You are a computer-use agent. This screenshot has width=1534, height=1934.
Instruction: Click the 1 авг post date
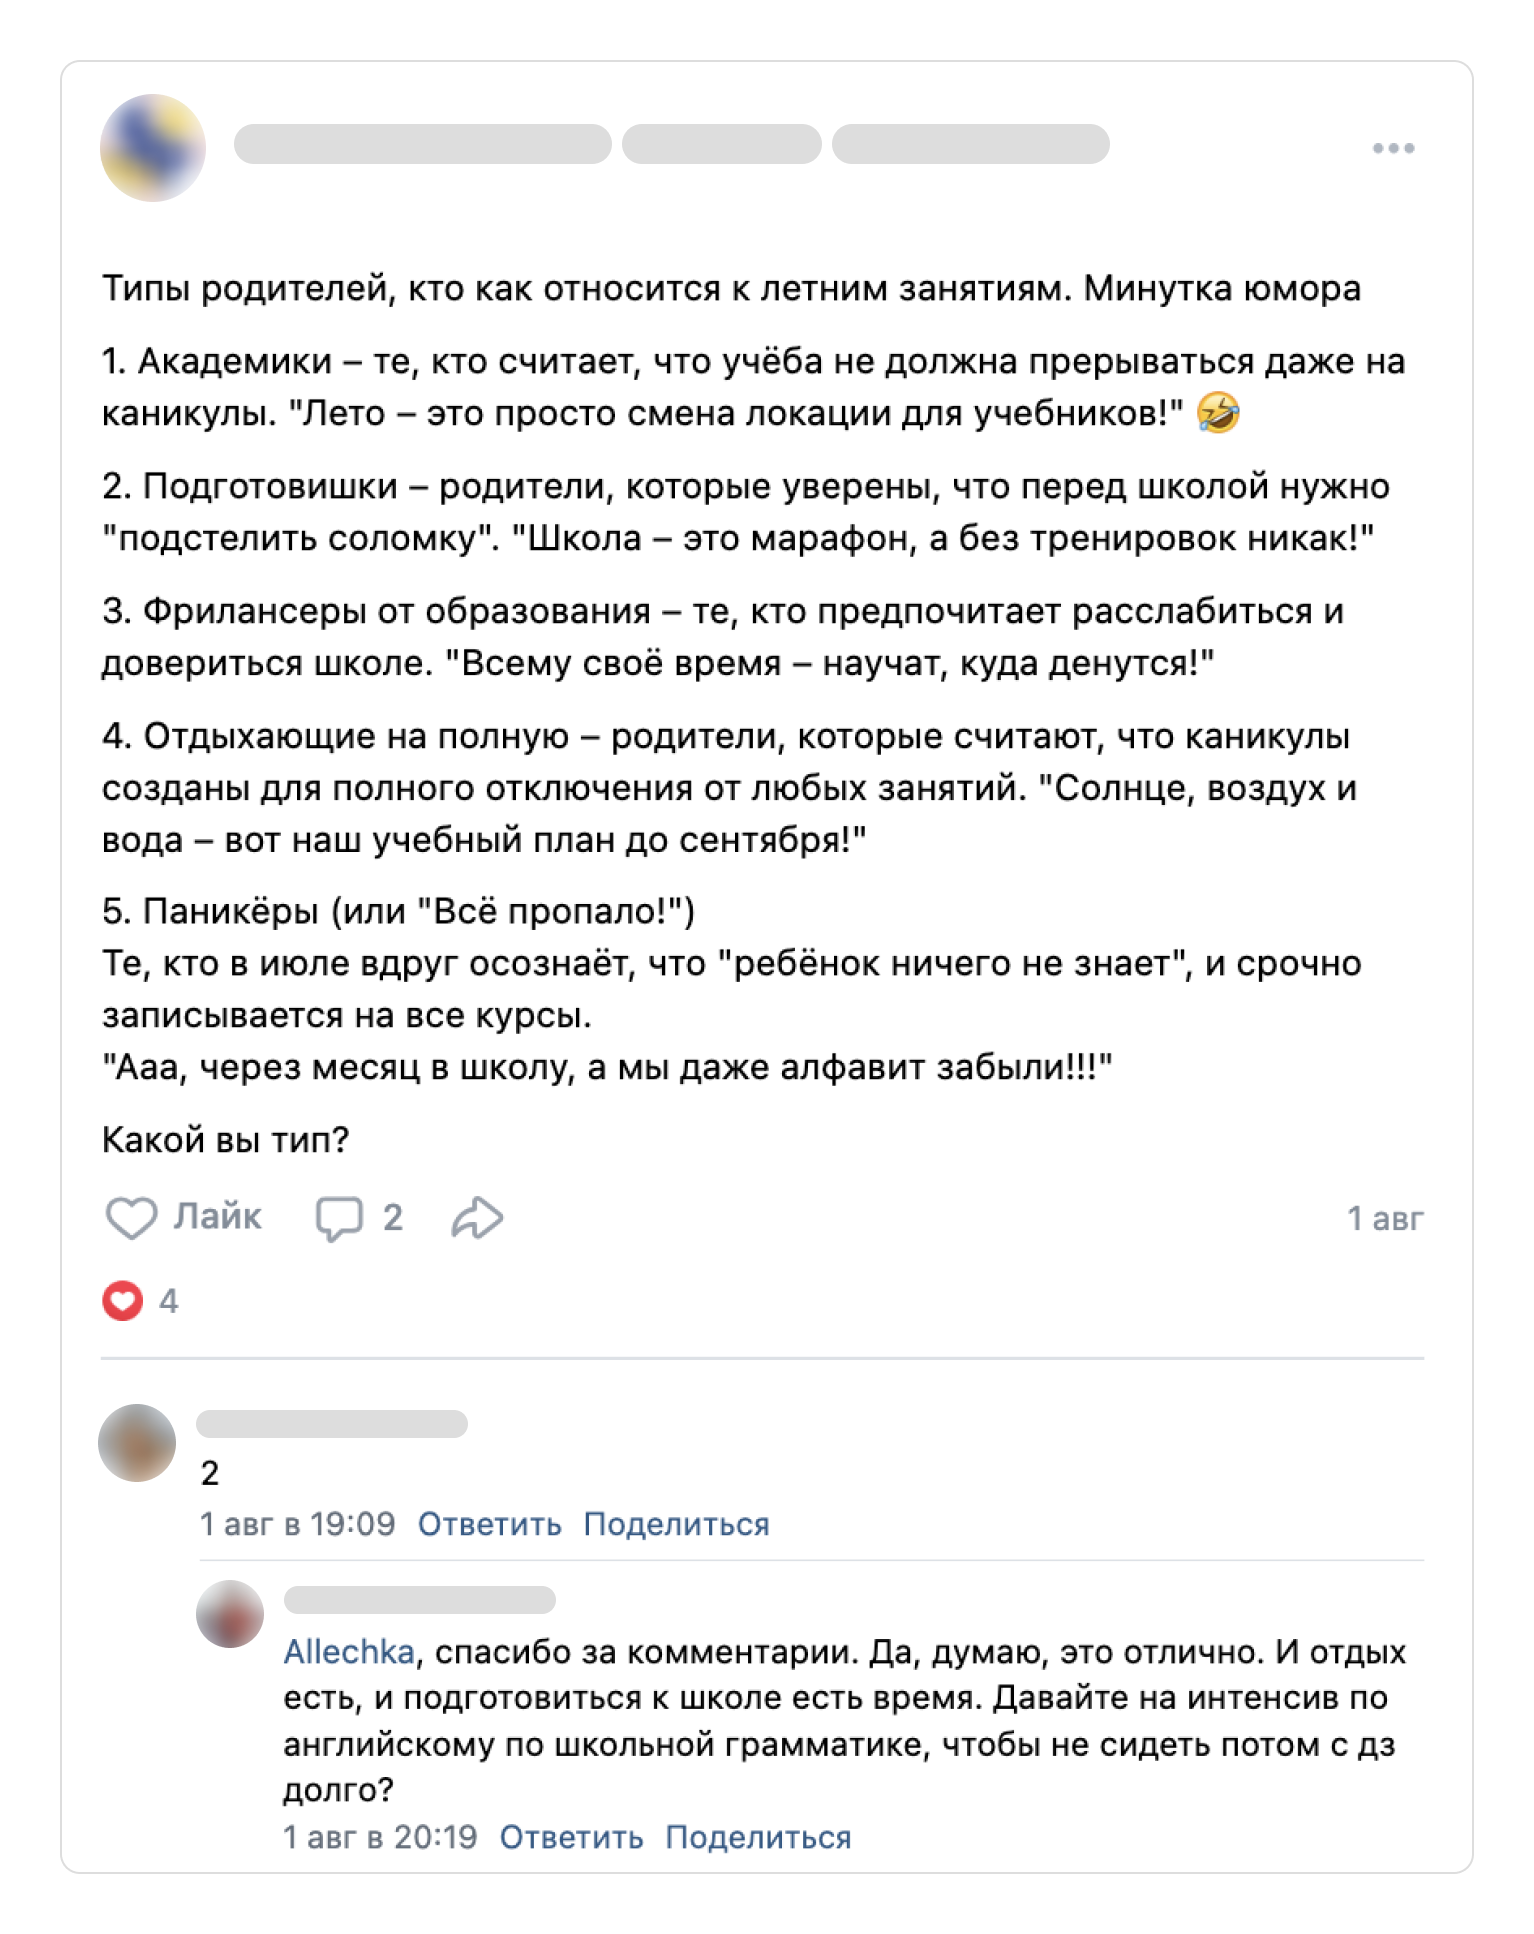coord(1387,1216)
